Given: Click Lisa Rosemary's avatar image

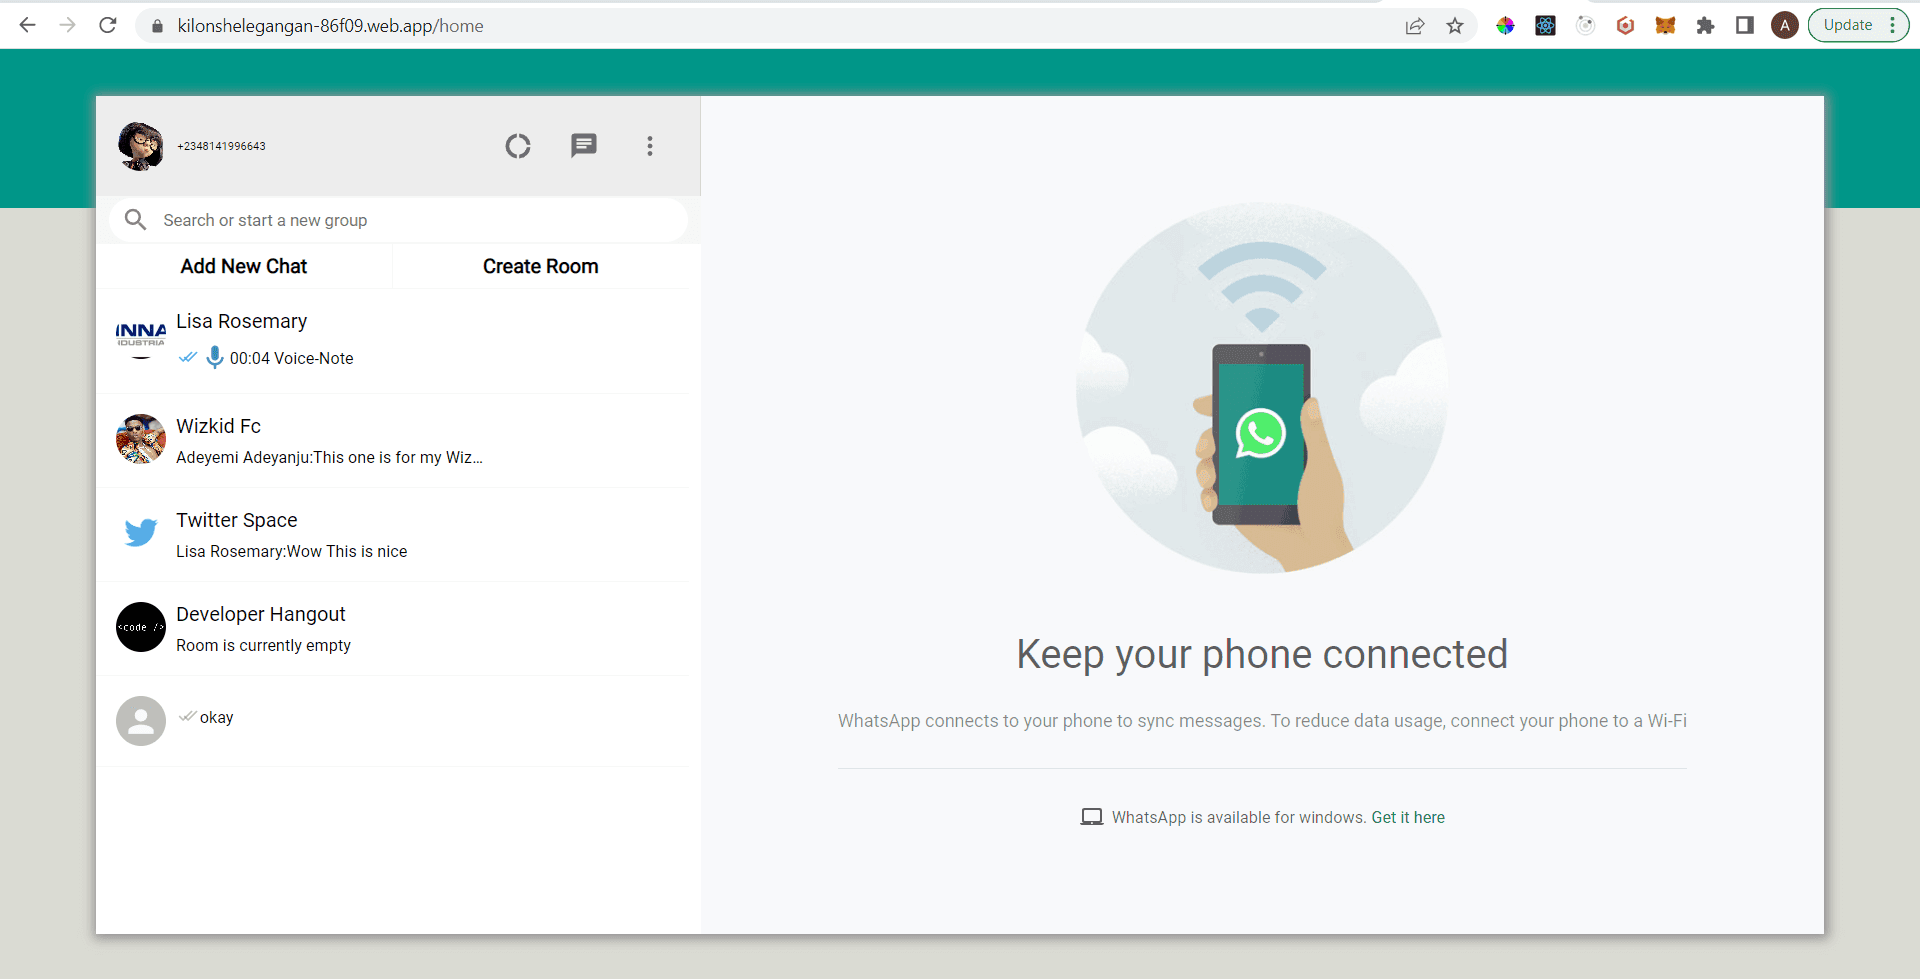Looking at the screenshot, I should tap(141, 340).
